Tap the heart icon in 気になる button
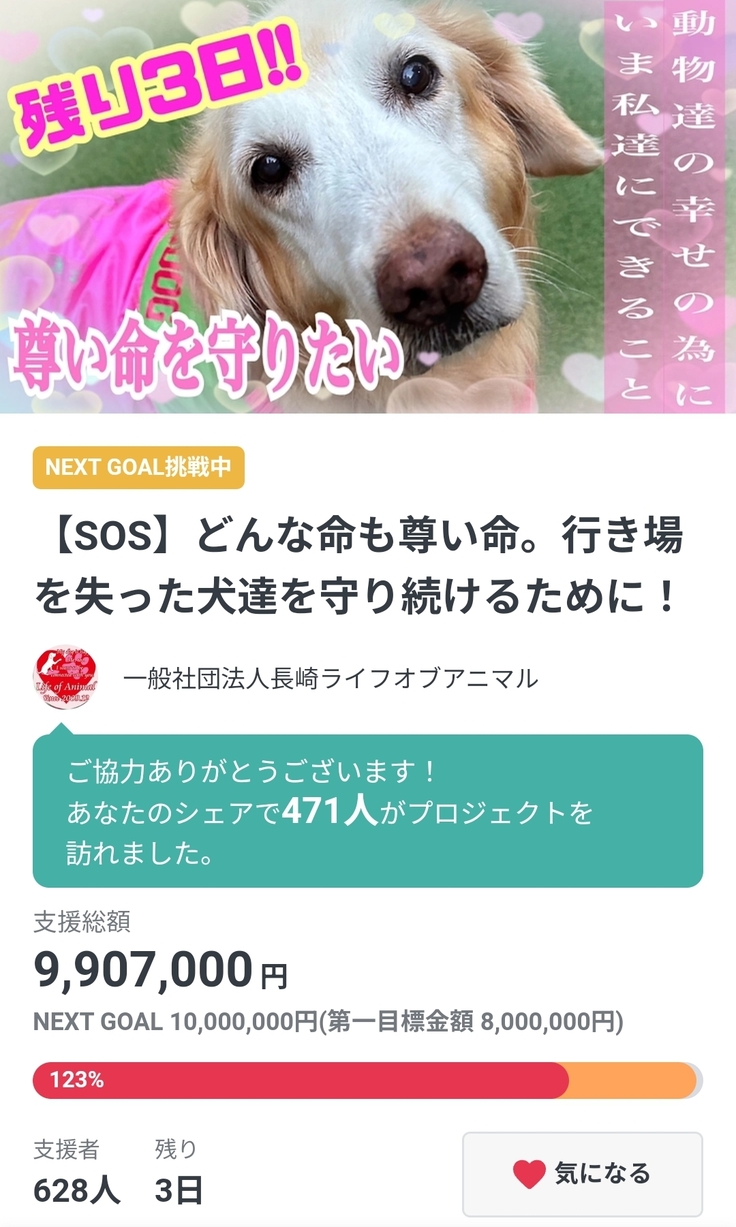736x1227 pixels. click(x=529, y=1174)
